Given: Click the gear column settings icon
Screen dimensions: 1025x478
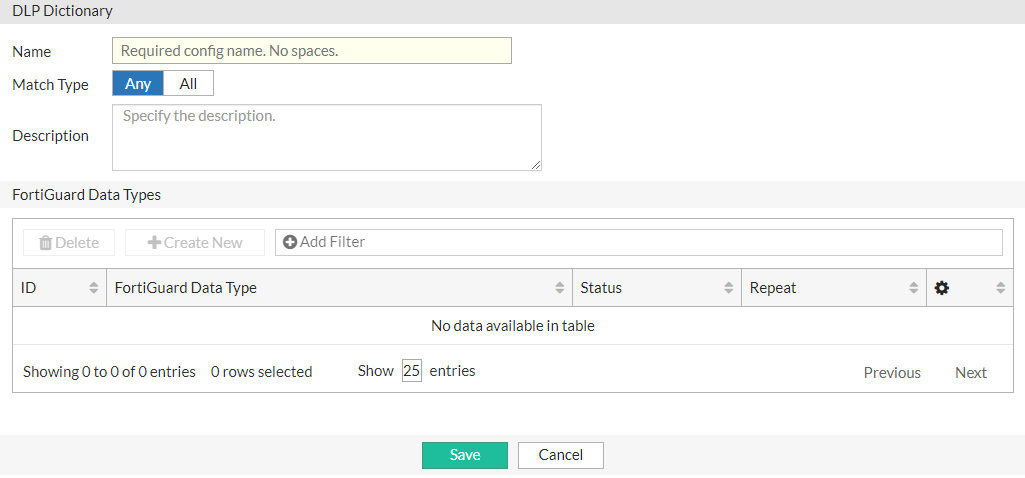Looking at the screenshot, I should tap(941, 288).
